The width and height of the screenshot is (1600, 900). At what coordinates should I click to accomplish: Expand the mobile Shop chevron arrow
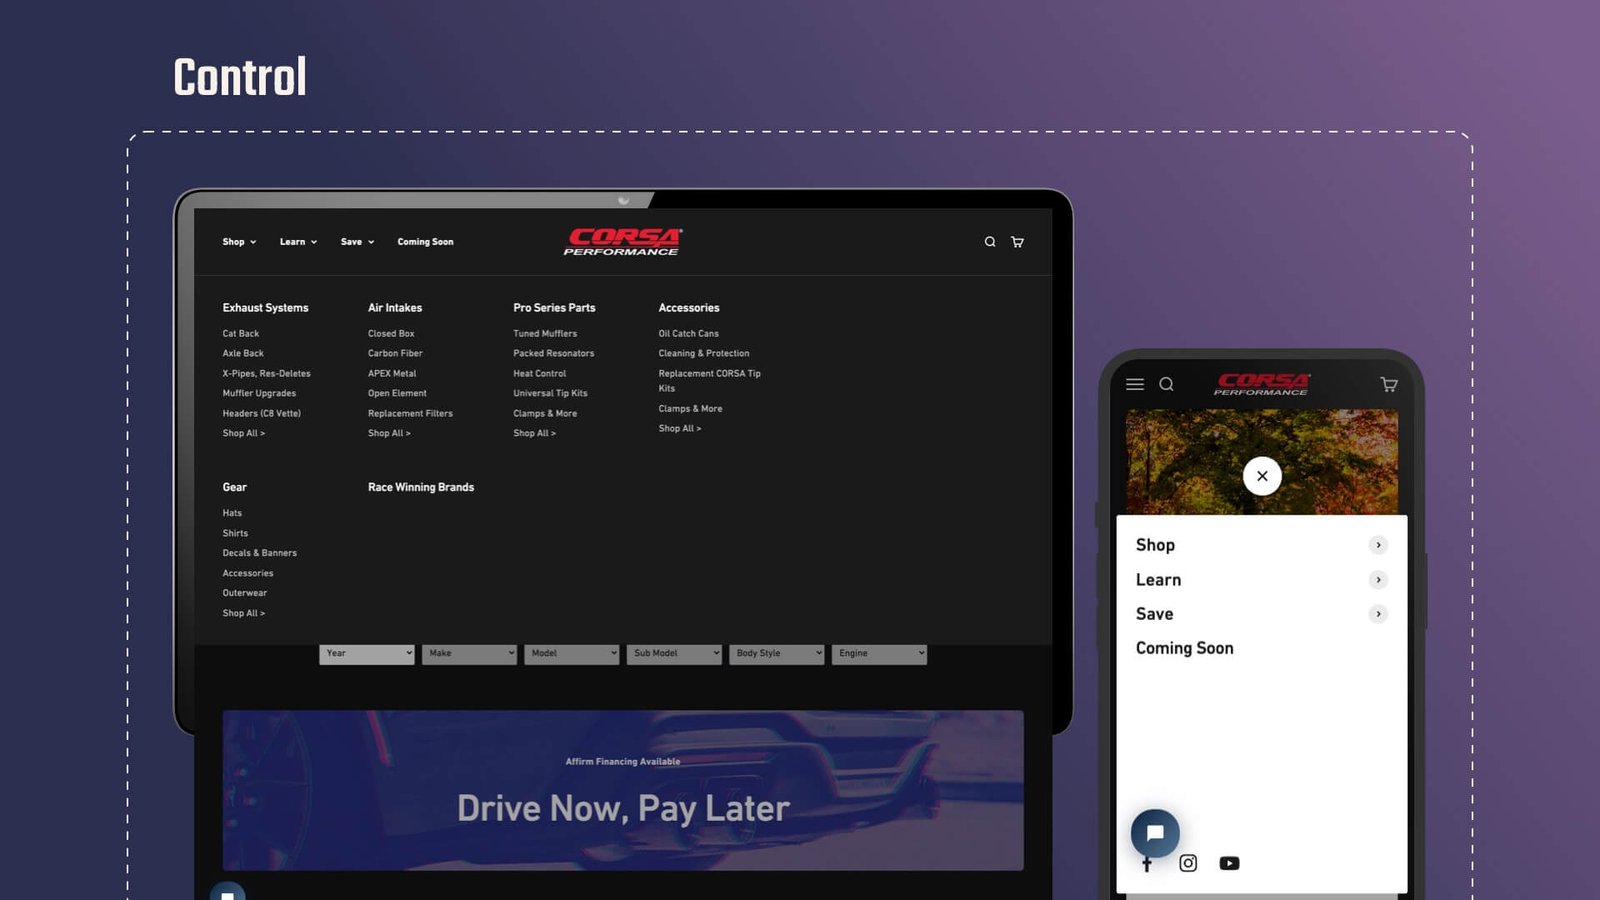(1378, 545)
